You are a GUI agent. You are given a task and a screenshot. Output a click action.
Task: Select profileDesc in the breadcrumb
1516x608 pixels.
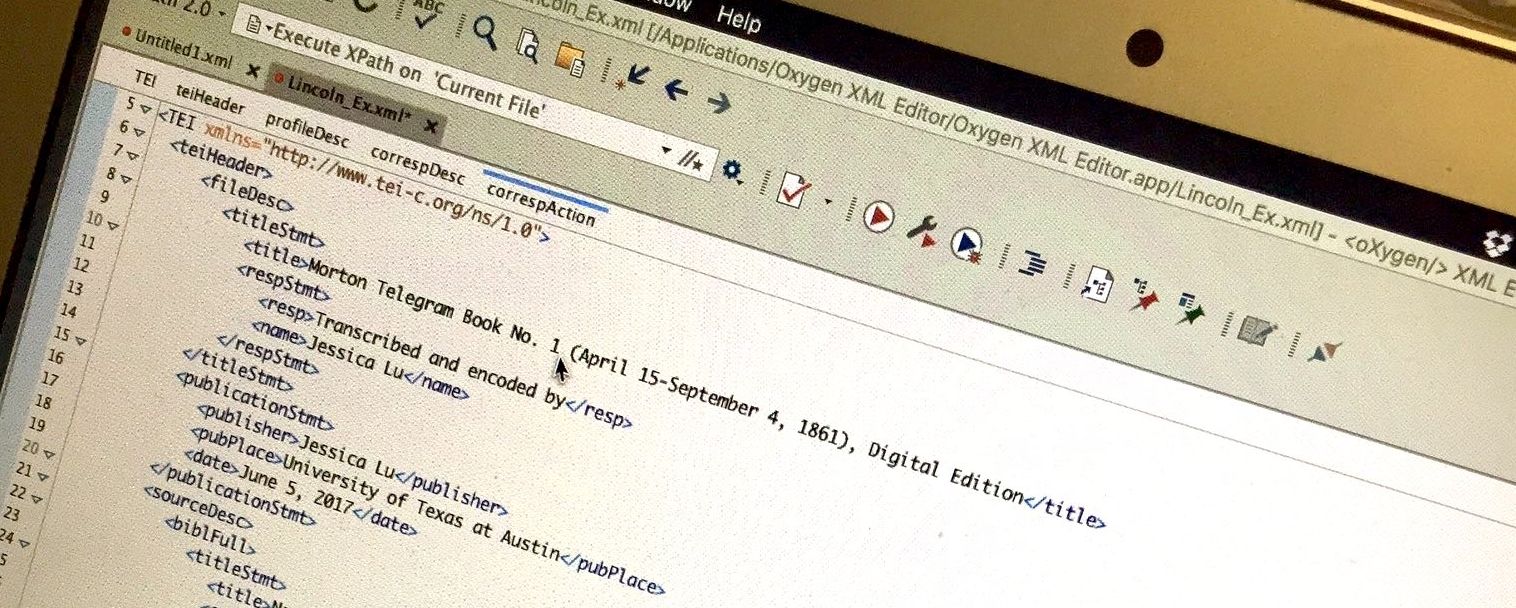[x=307, y=130]
